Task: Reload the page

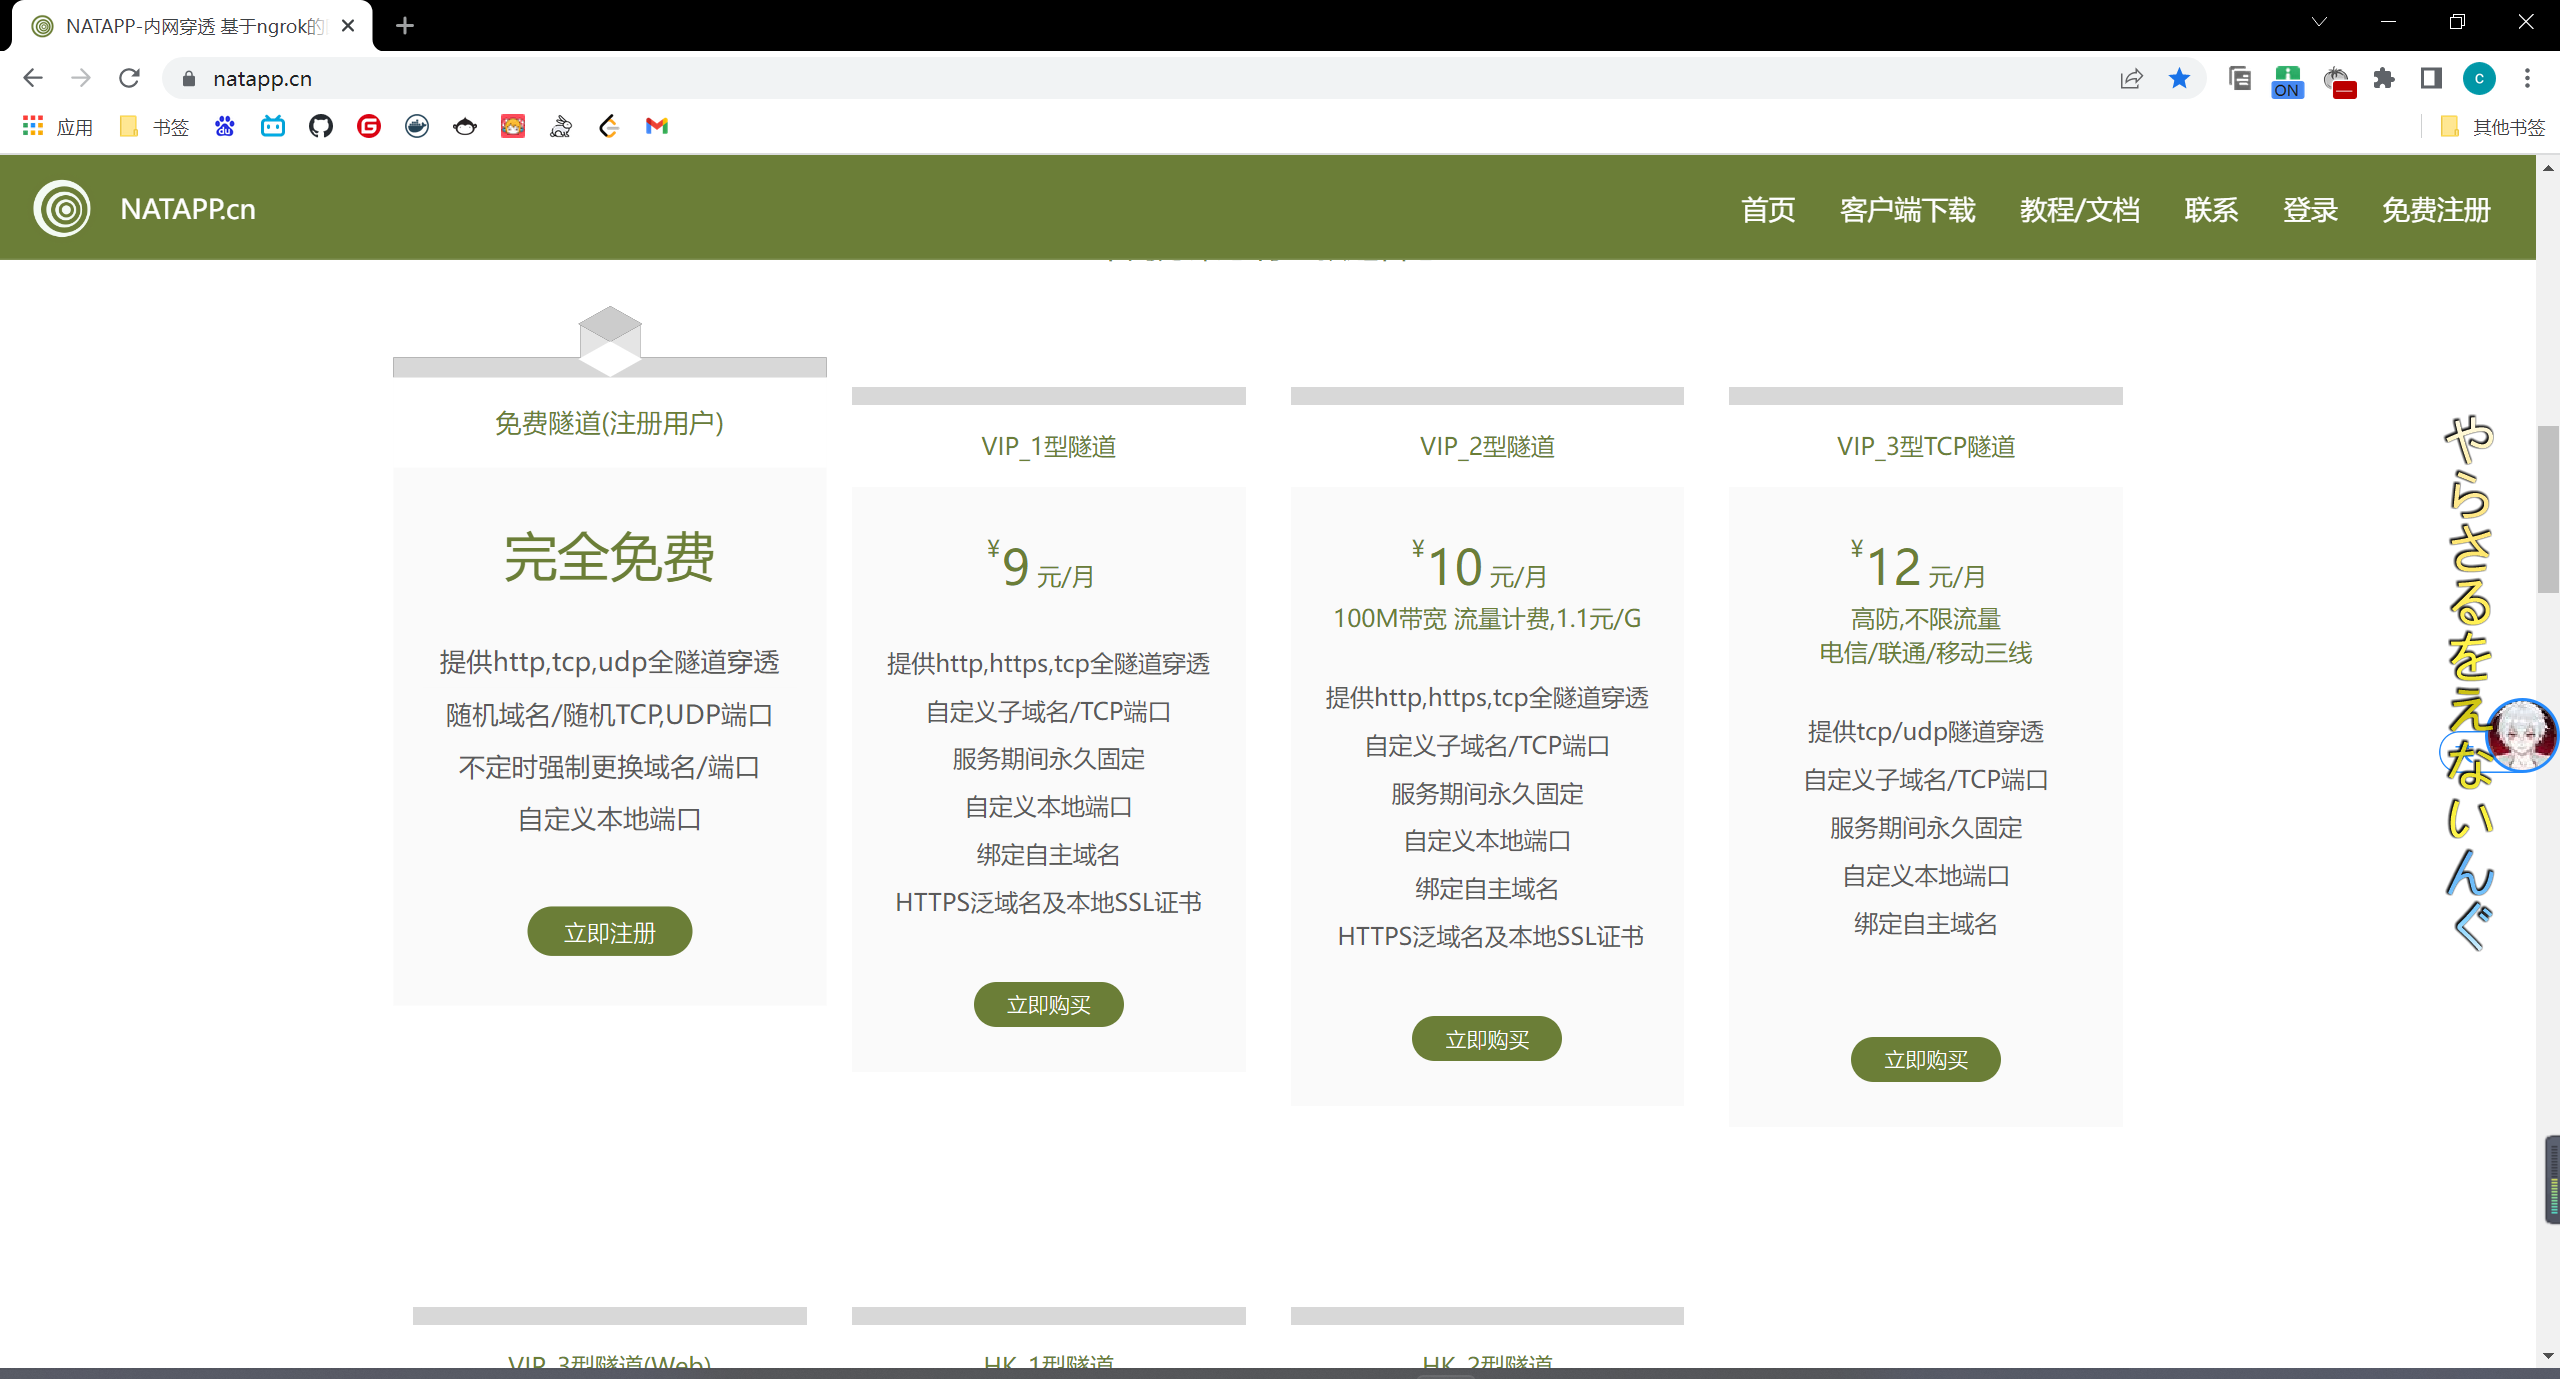Action: click(x=129, y=78)
